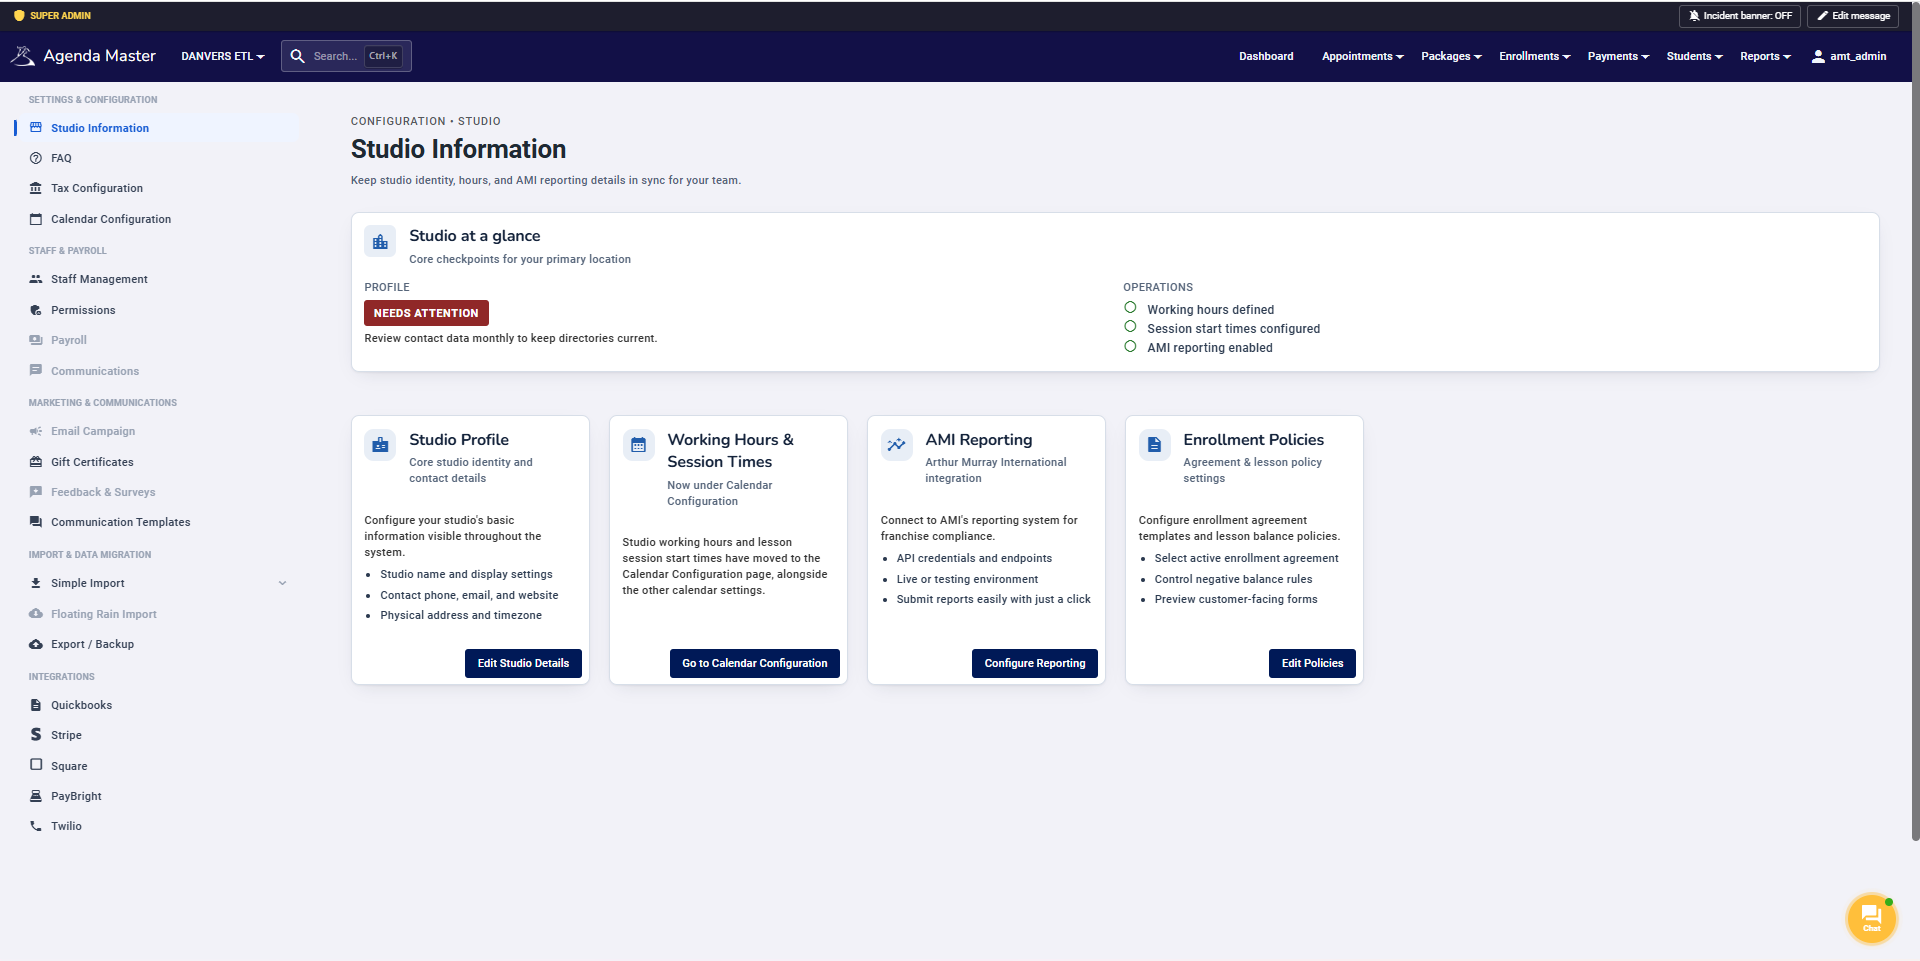
Task: Open the amt_admin user menu
Action: point(1849,56)
